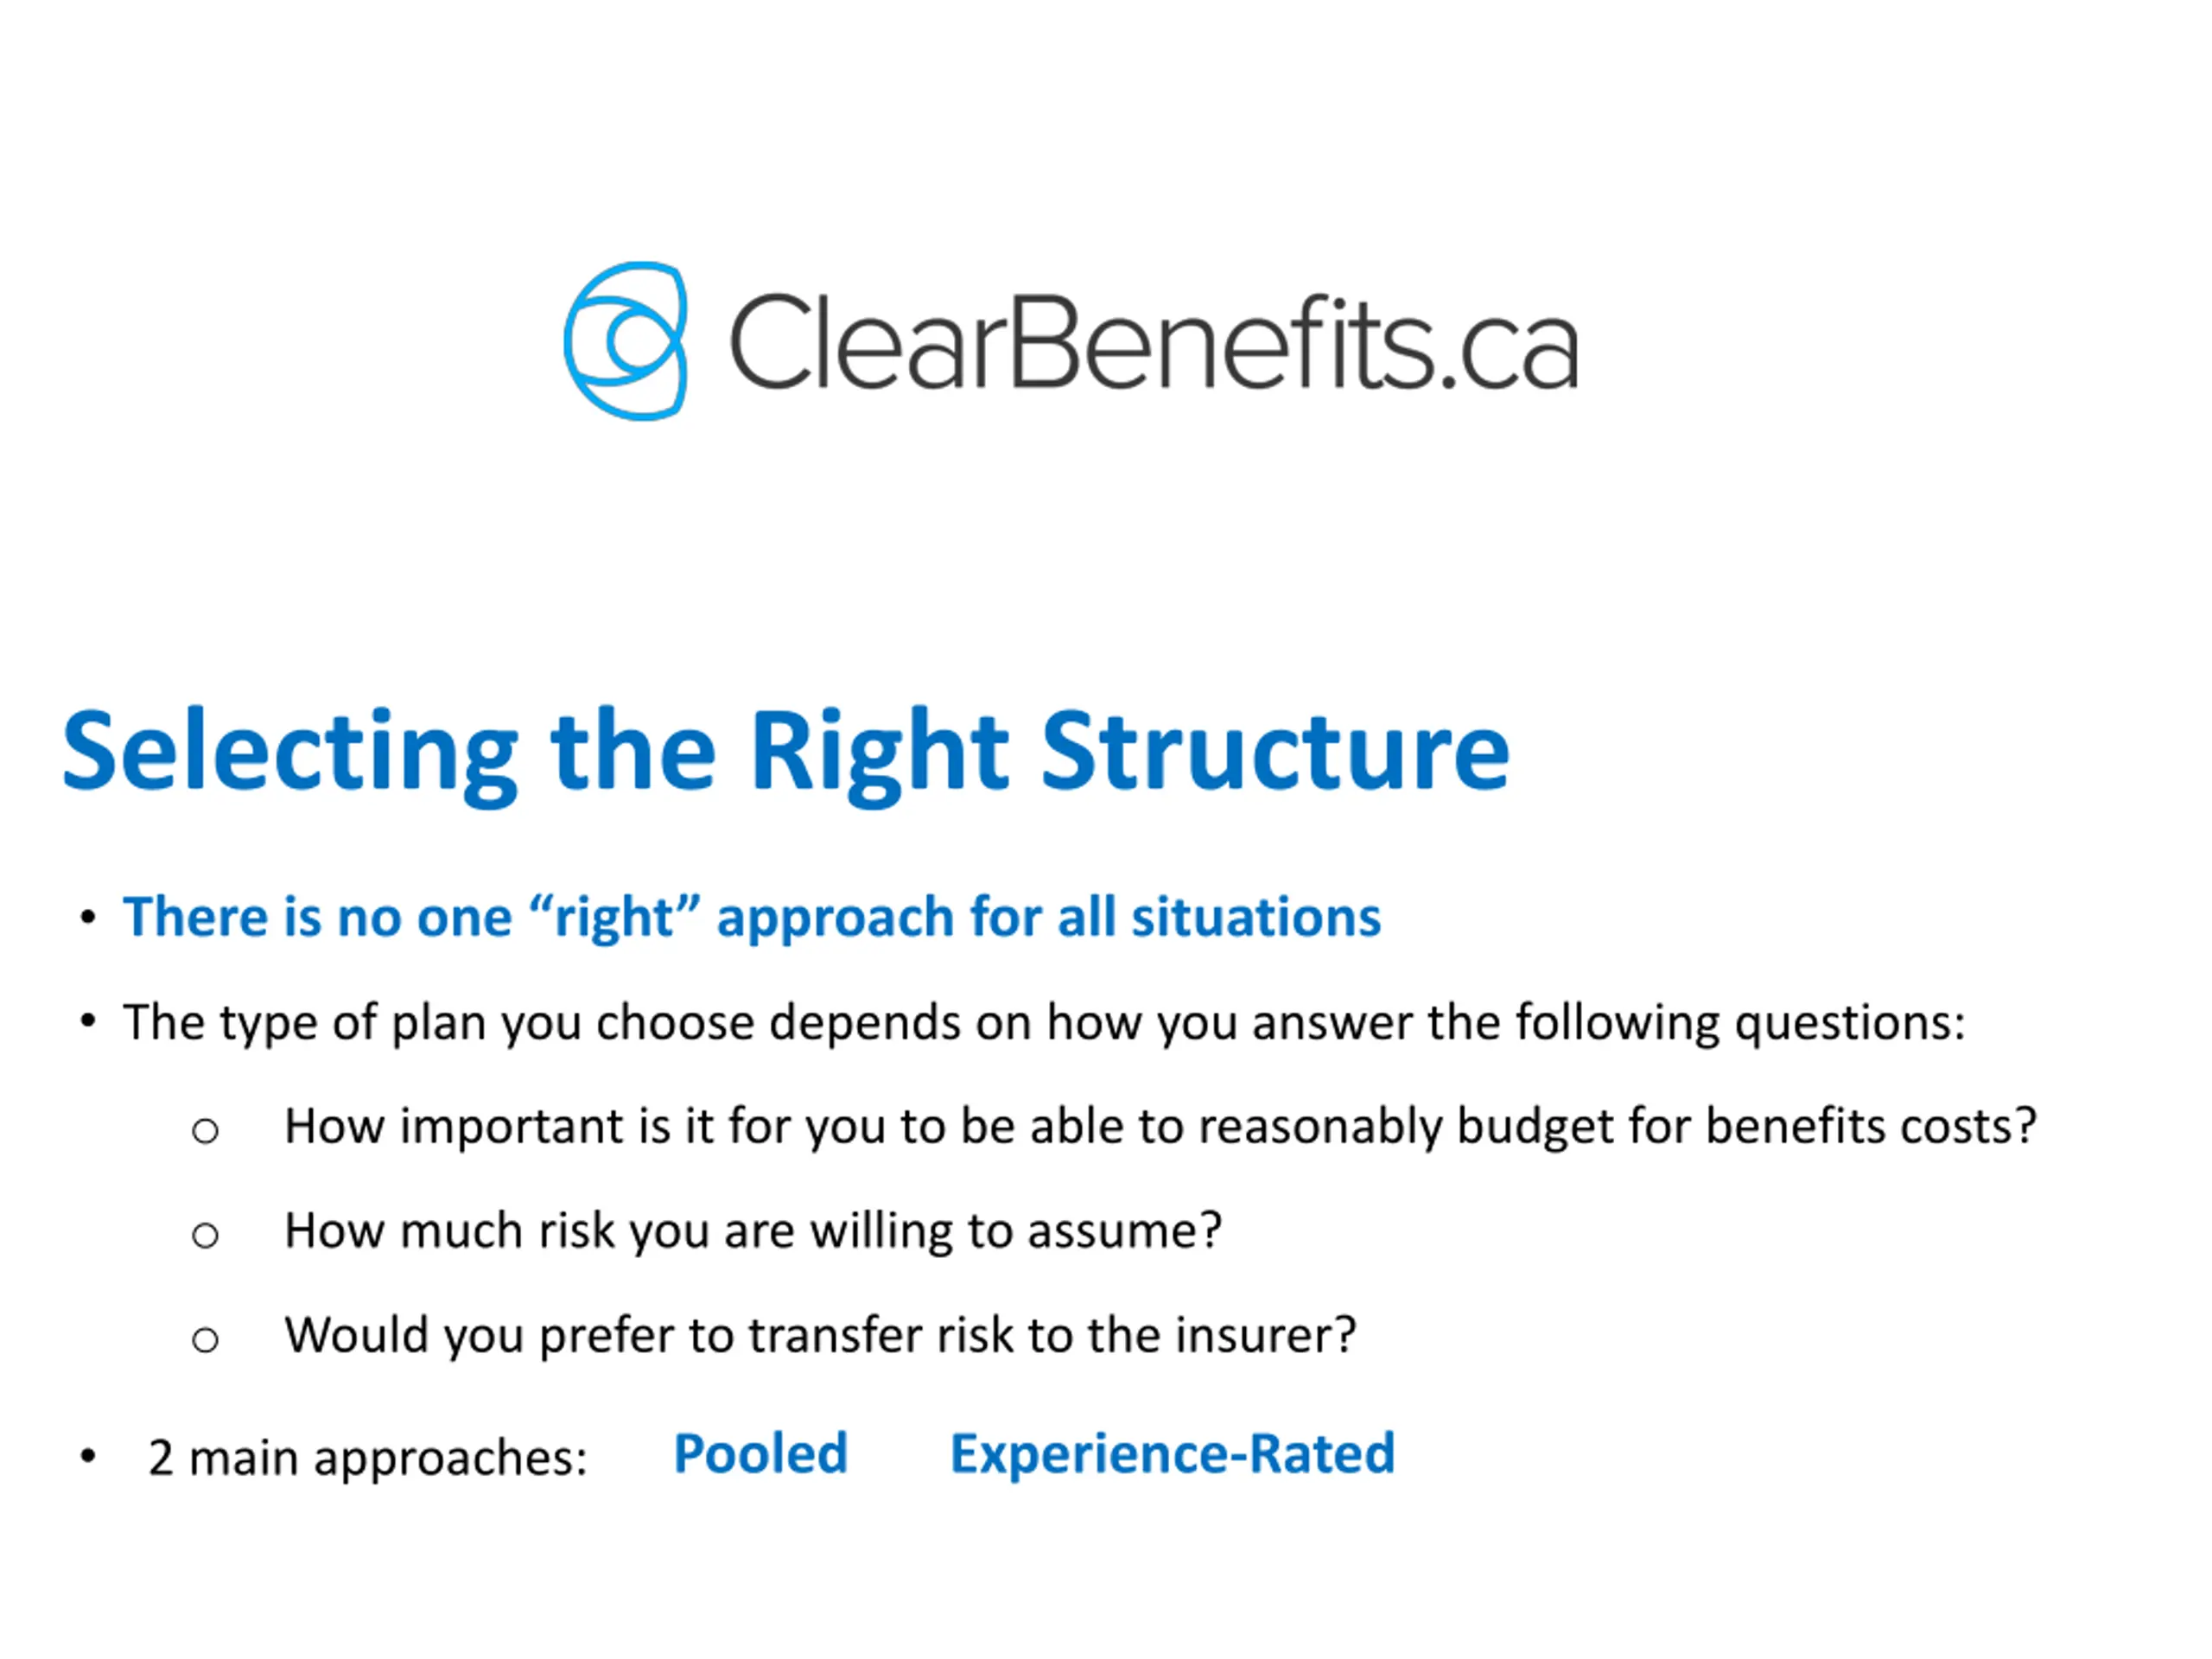The width and height of the screenshot is (2212, 1659).
Task: Click the hollow bullet before 'How much risk'
Action: click(205, 1236)
